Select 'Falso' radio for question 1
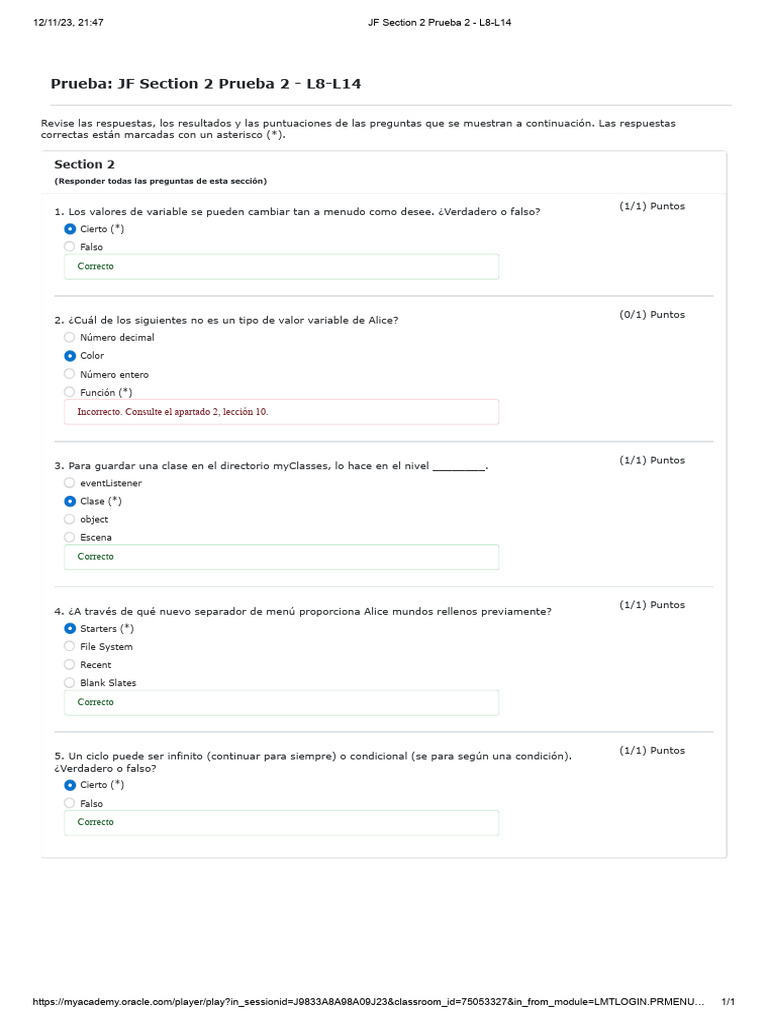Image resolution: width=768 pixels, height=1024 pixels. coord(70,247)
